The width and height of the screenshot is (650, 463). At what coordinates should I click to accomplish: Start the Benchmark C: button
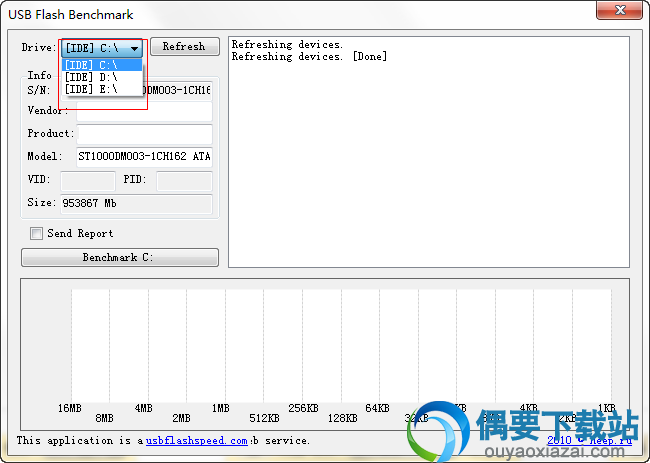coord(120,257)
